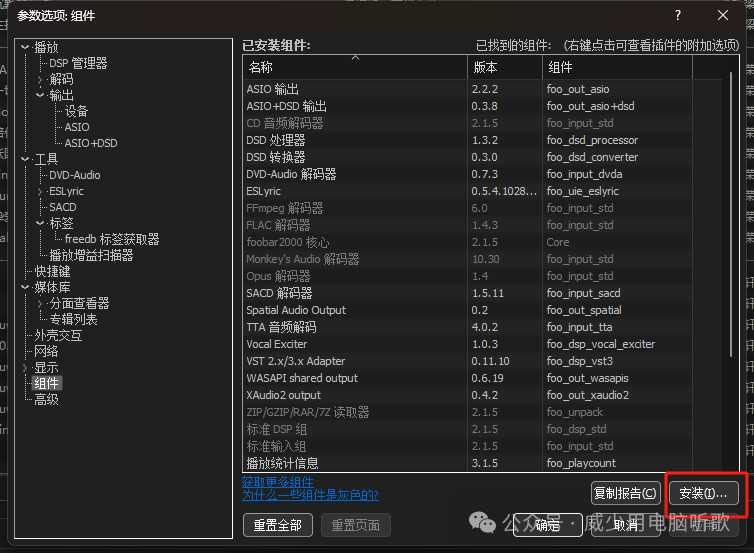Expand the 显示 tree node

pos(25,367)
